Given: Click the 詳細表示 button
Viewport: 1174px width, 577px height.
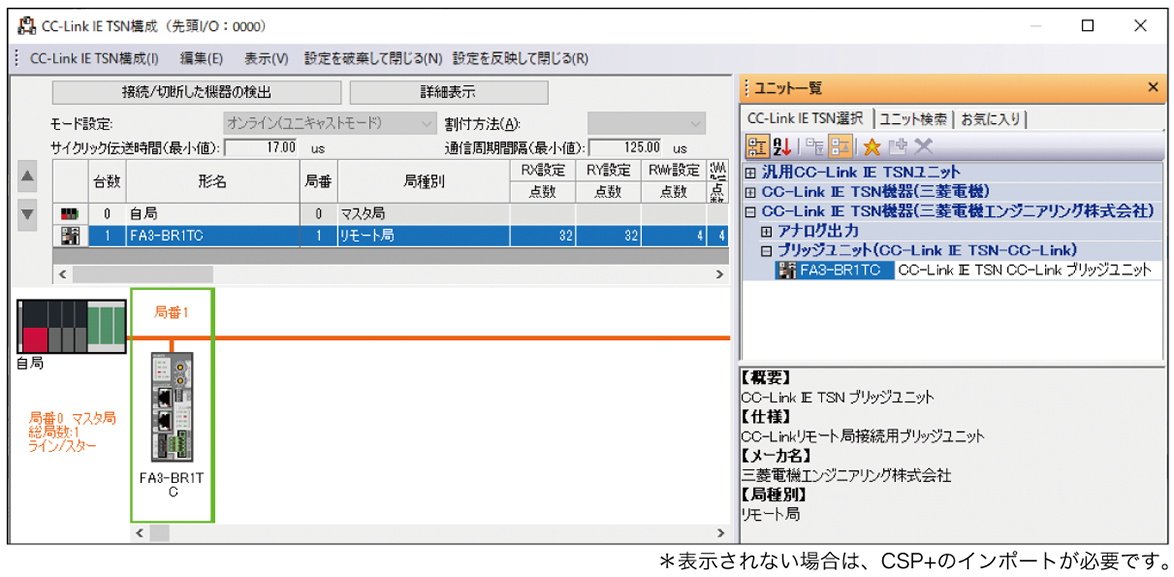Looking at the screenshot, I should 448,93.
